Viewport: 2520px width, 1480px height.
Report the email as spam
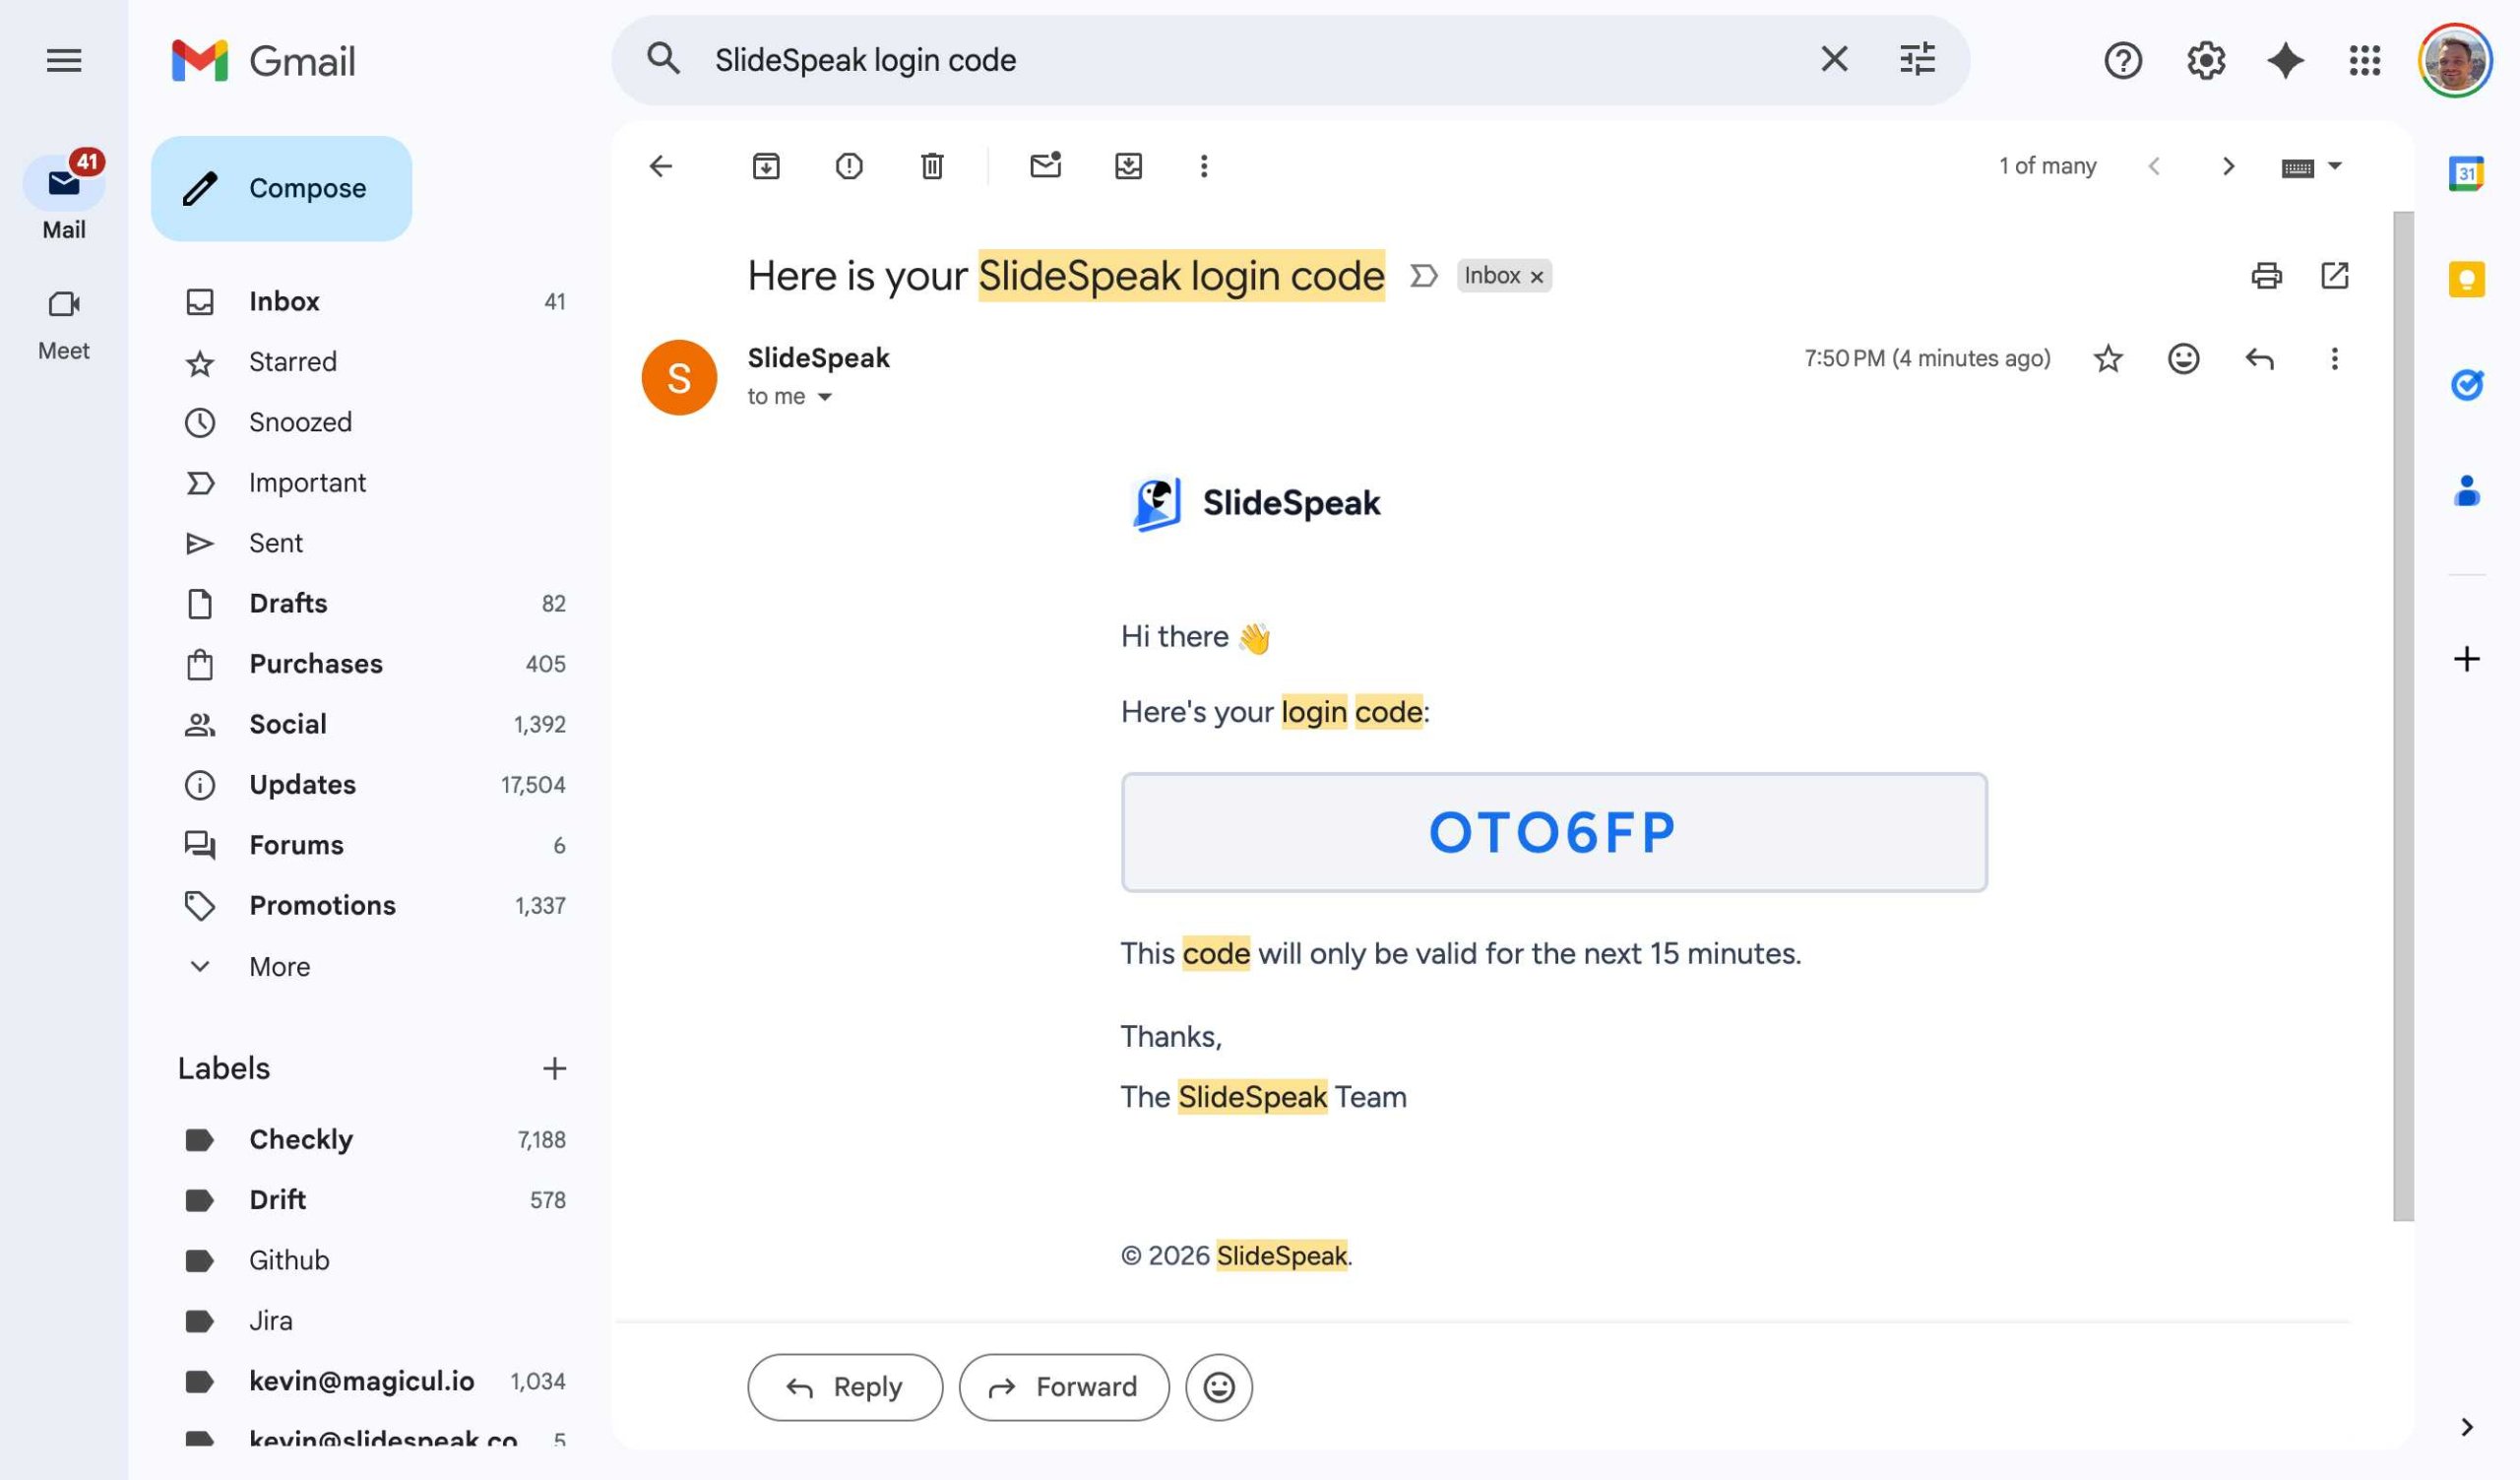tap(848, 166)
